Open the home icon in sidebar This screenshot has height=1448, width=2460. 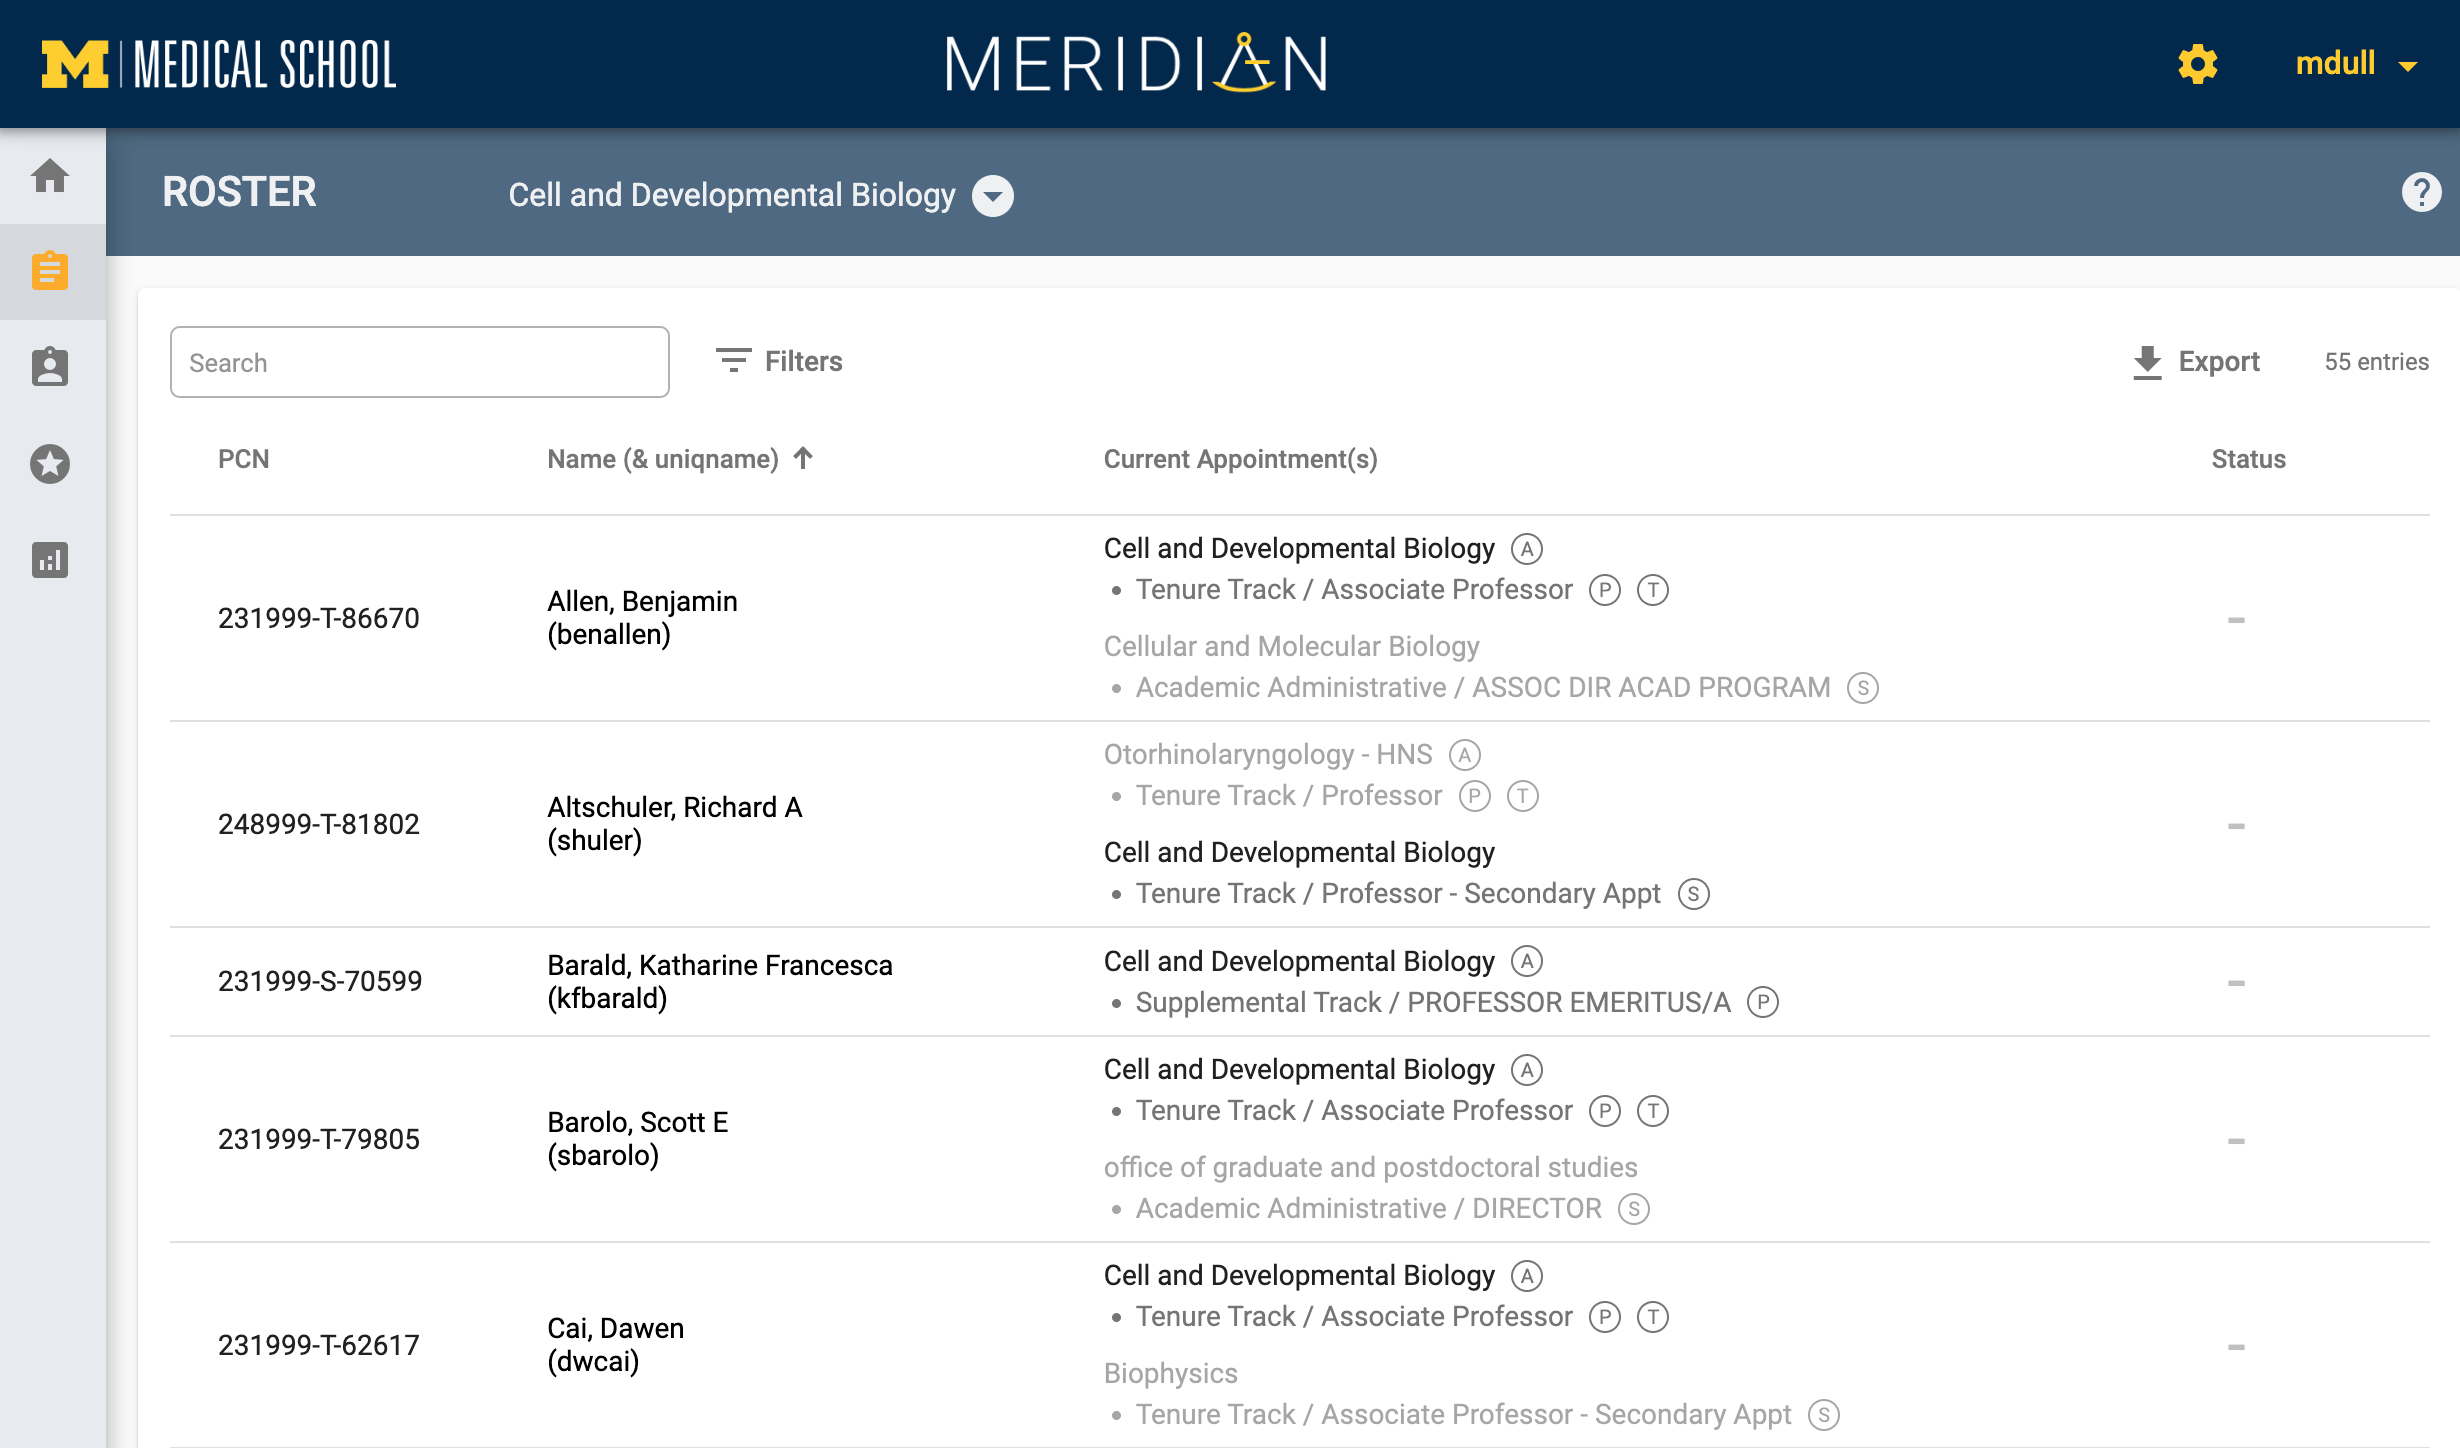[x=50, y=176]
